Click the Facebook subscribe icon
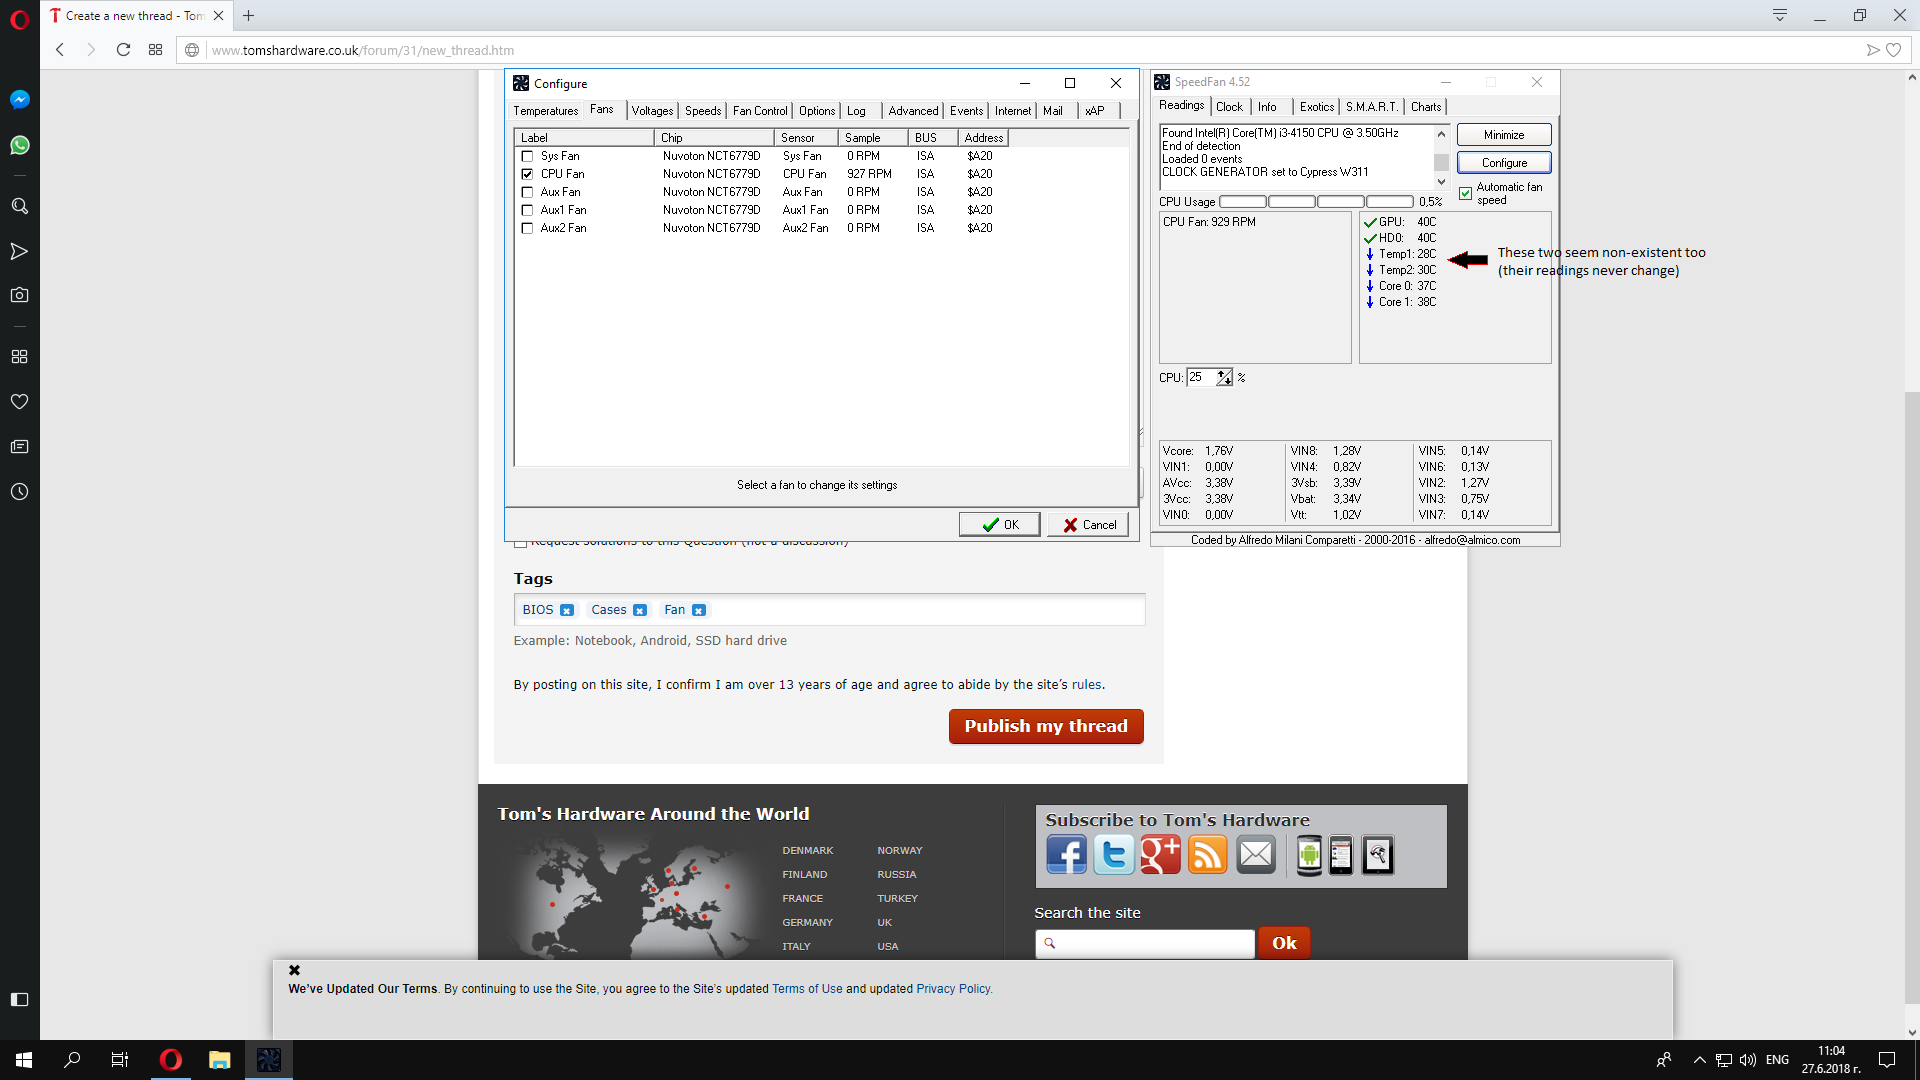 (x=1066, y=855)
